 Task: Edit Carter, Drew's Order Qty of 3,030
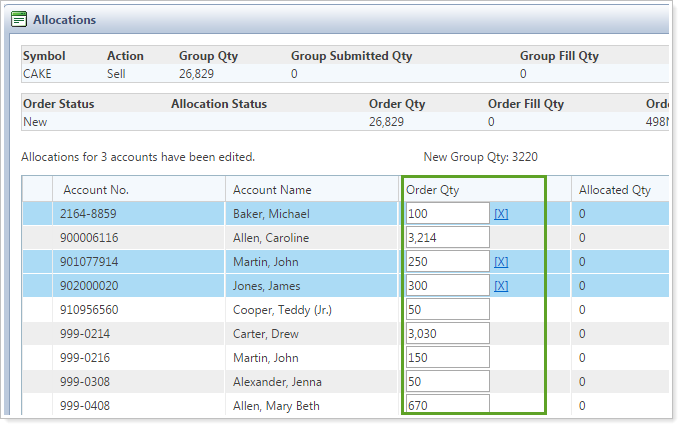(447, 334)
